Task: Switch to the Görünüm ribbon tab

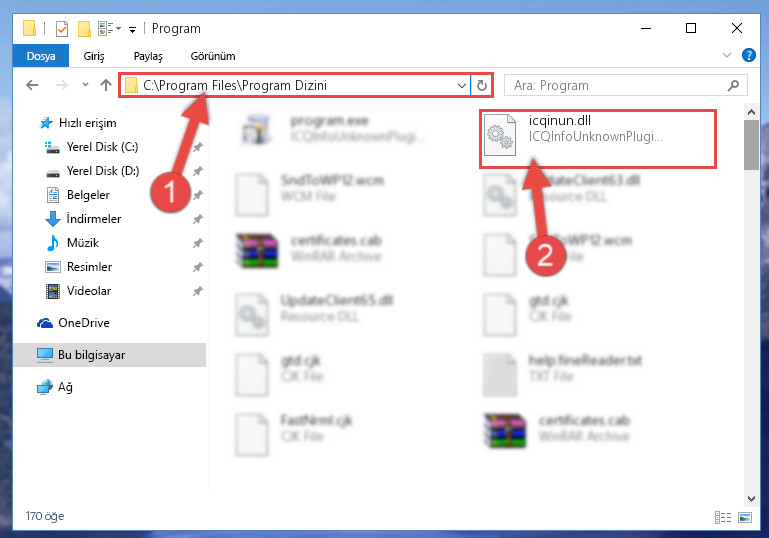Action: click(213, 56)
